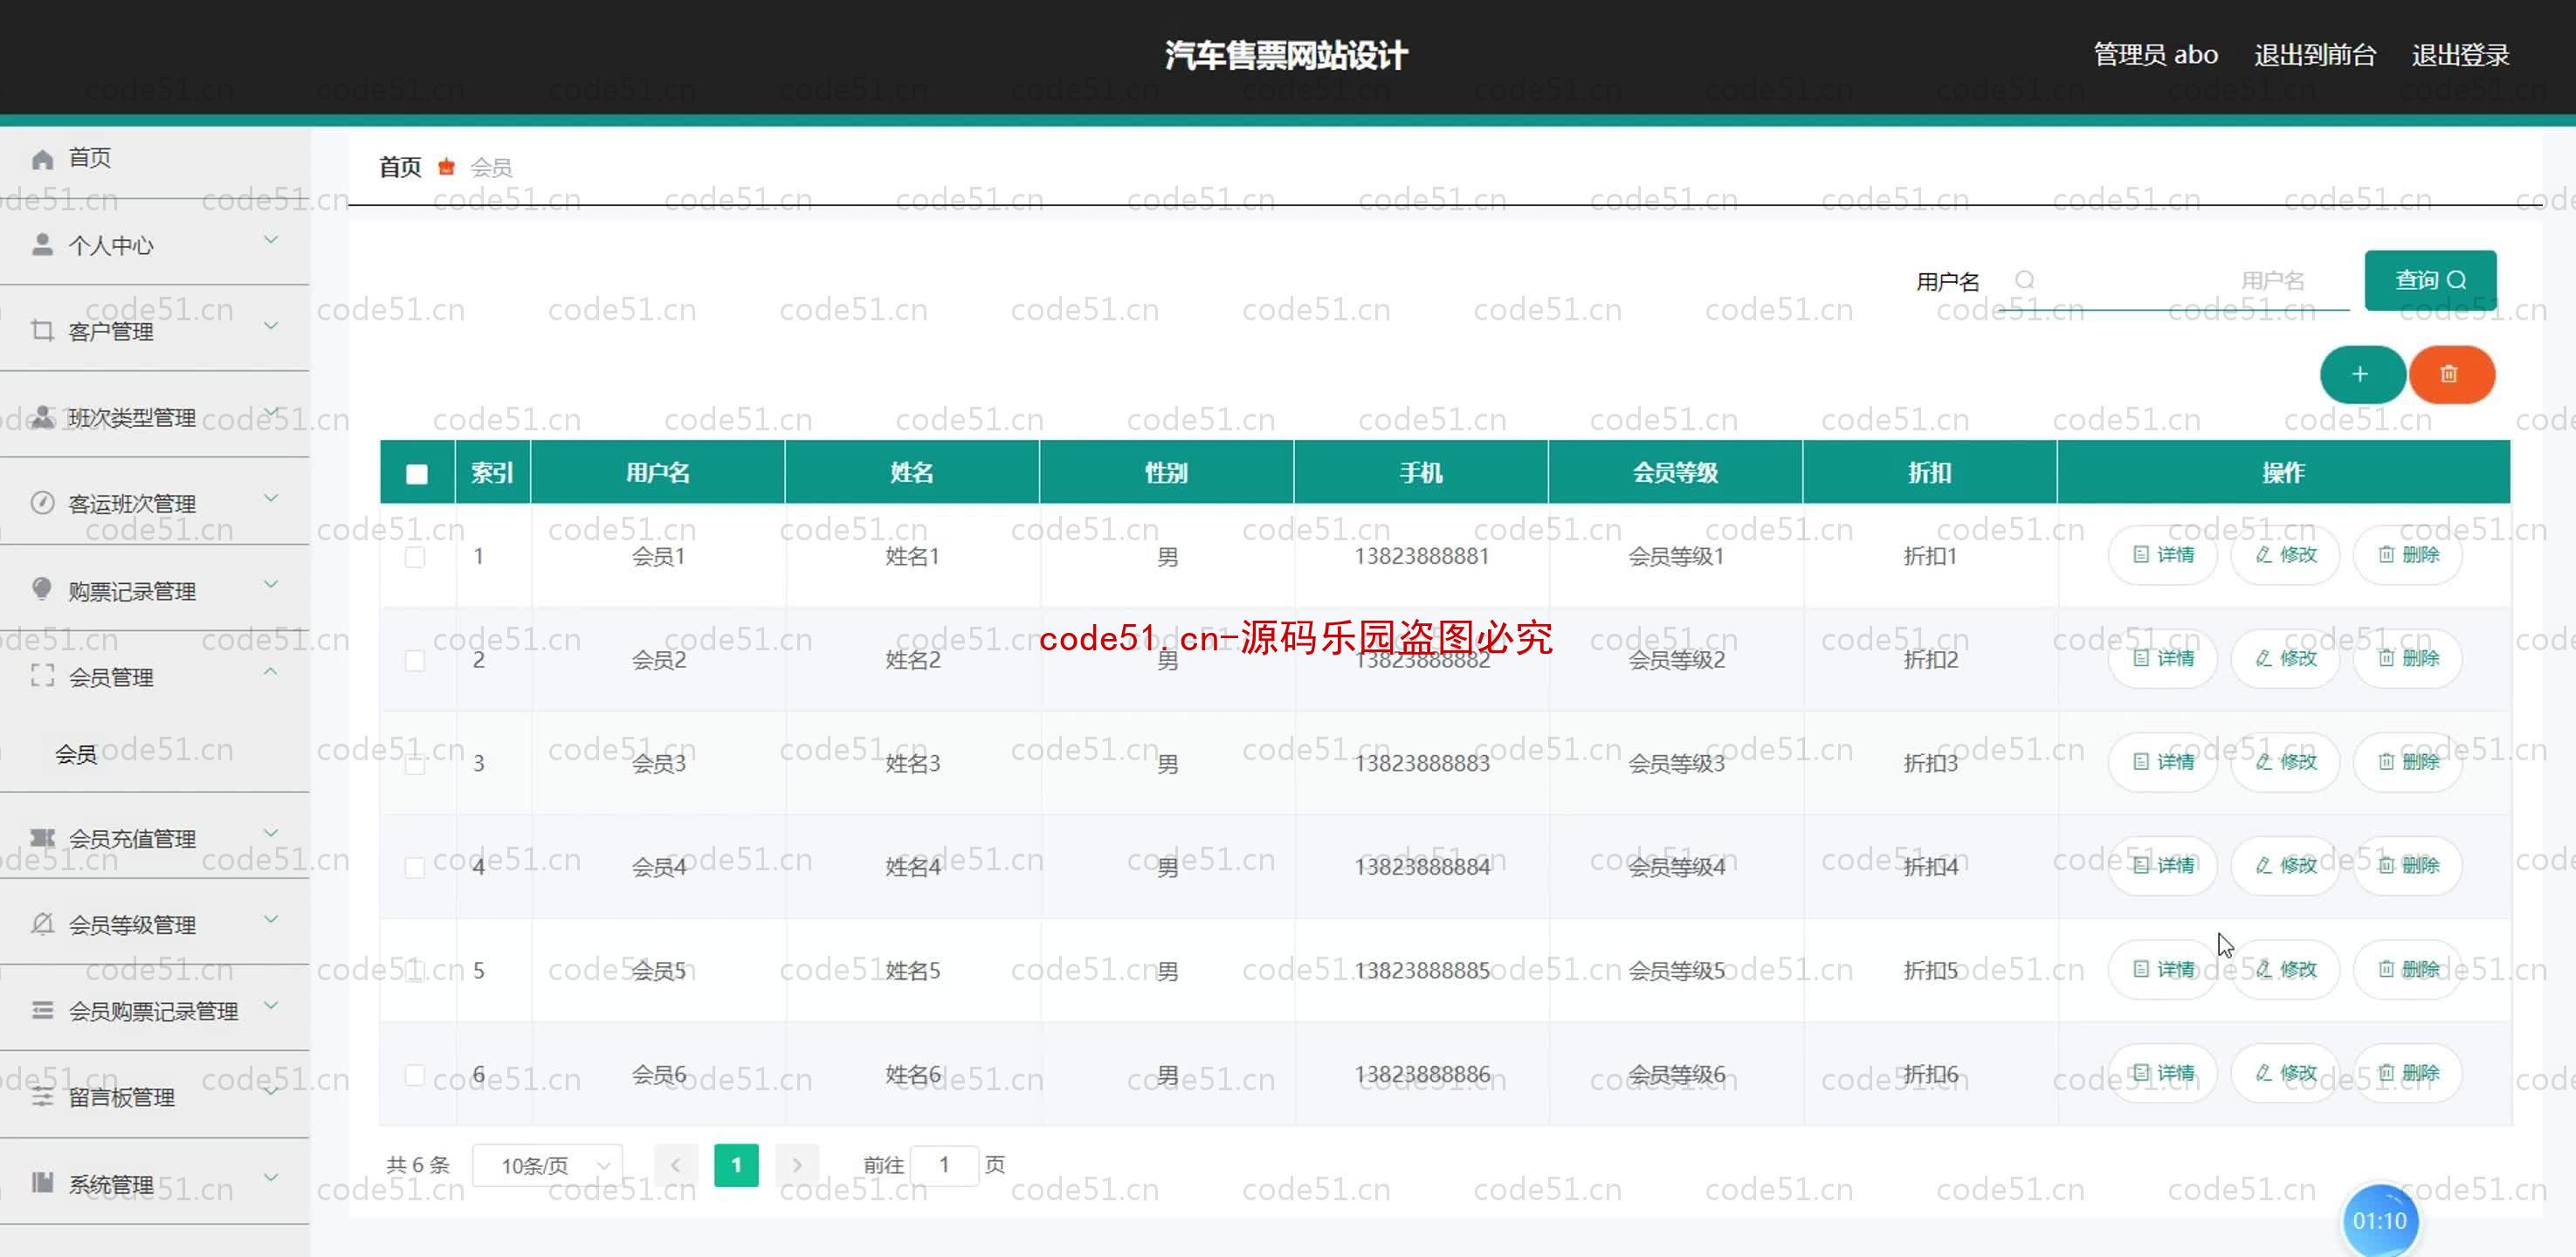Check the checkbox for row 会员3

click(415, 764)
